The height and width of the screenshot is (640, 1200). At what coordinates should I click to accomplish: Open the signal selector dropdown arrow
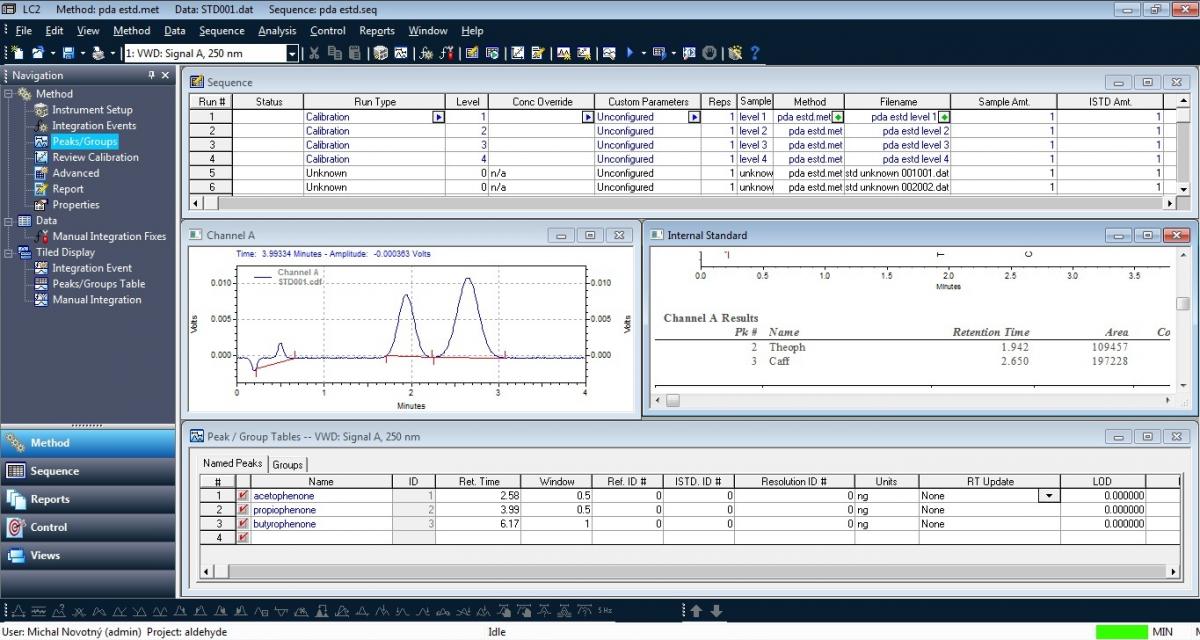click(x=292, y=53)
